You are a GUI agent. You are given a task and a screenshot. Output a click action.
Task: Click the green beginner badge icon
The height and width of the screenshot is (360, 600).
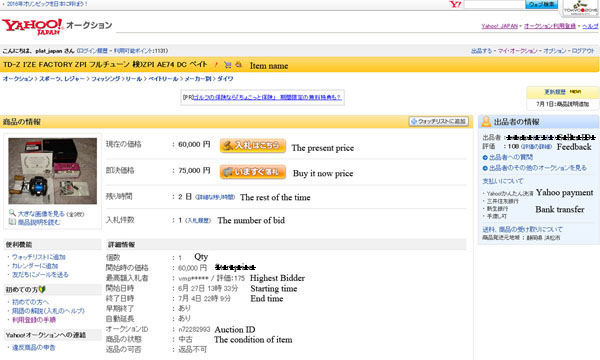tap(42, 290)
